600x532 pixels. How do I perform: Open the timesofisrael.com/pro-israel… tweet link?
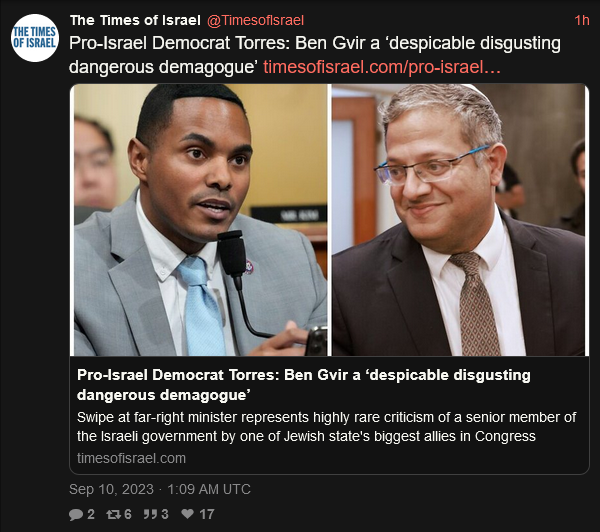[382, 67]
